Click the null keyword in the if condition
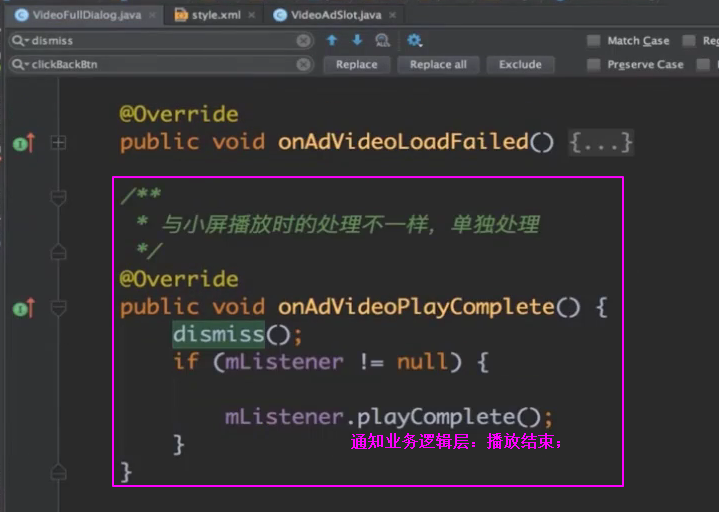Image resolution: width=719 pixels, height=512 pixels. 423,362
